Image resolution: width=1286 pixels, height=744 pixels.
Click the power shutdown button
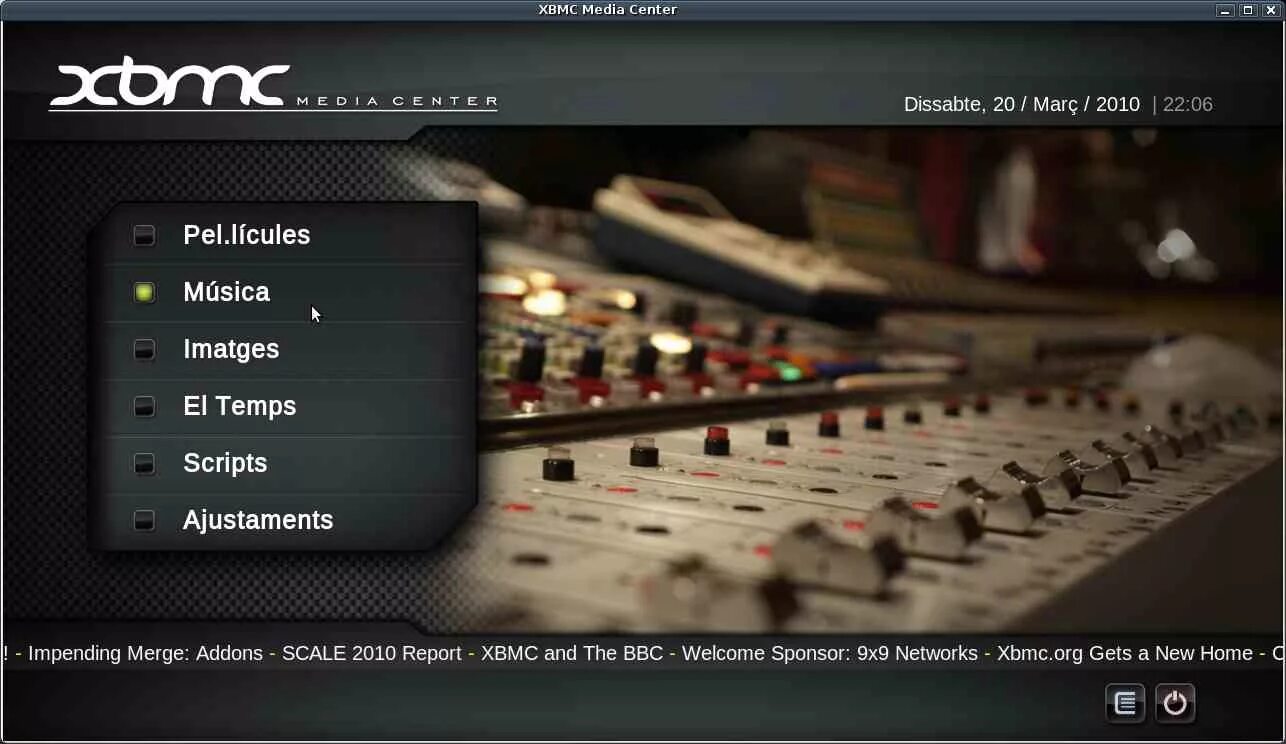(x=1175, y=703)
